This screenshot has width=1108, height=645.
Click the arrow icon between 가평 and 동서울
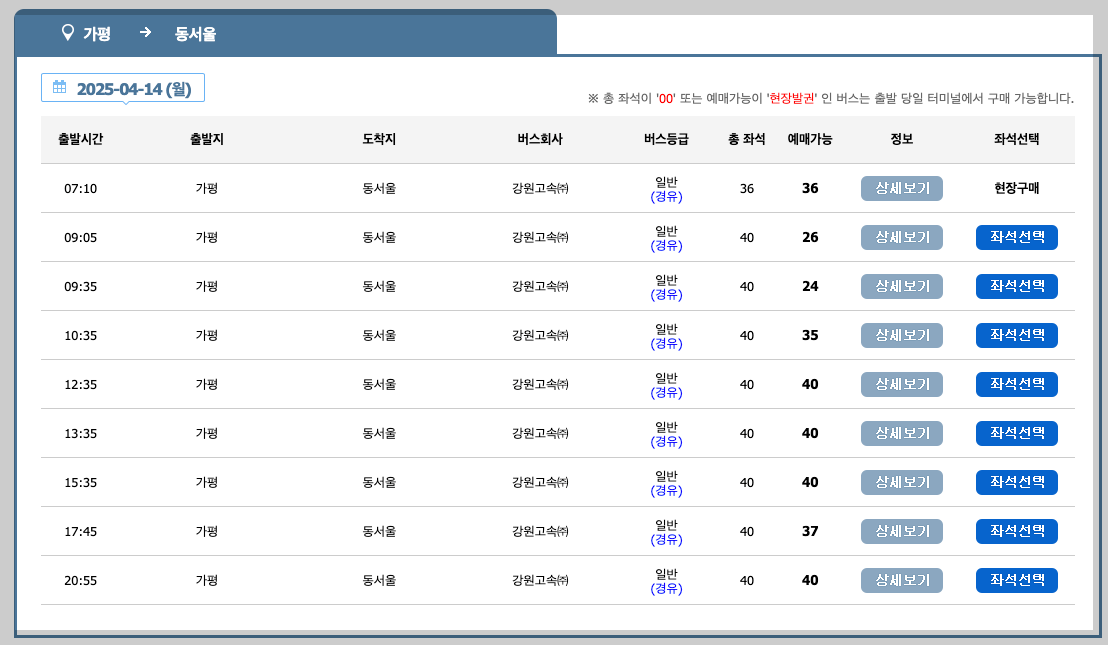145,33
